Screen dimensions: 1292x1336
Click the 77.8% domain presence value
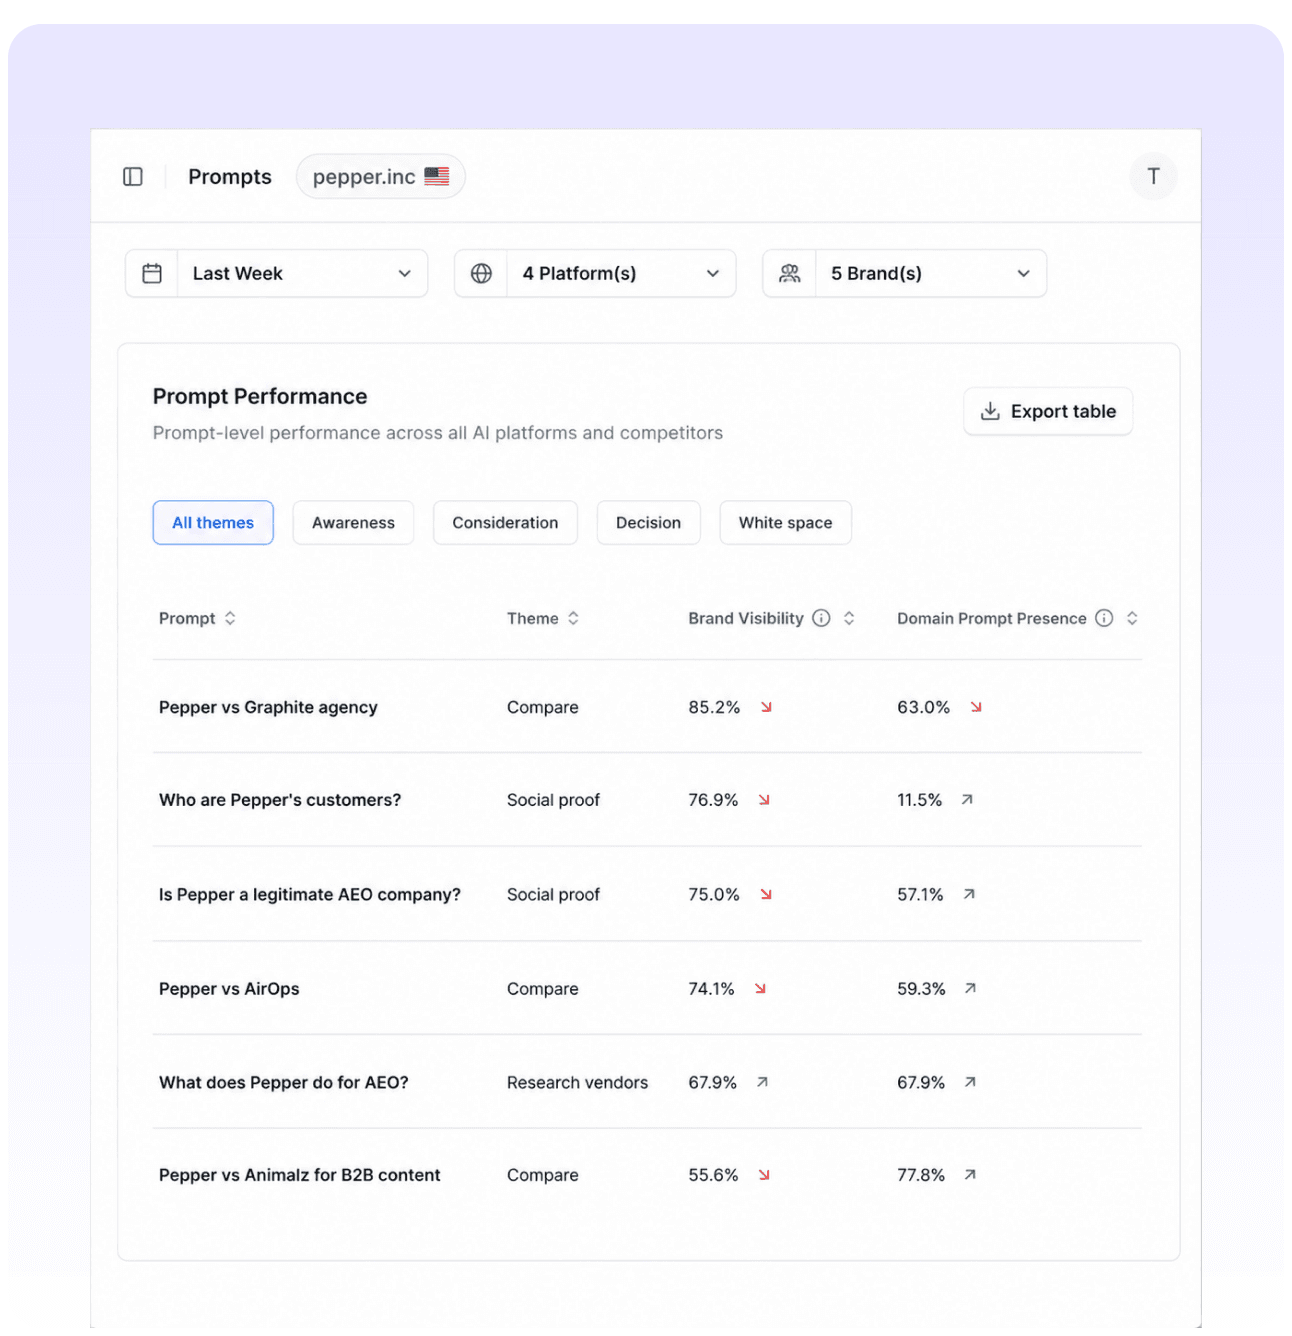[x=921, y=1175]
